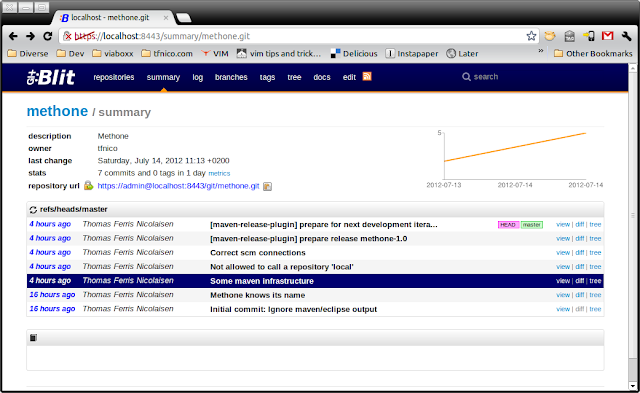This screenshot has height=393, width=640.
Task: Open the tfnico.com bookmarks folder
Action: [x=167, y=53]
